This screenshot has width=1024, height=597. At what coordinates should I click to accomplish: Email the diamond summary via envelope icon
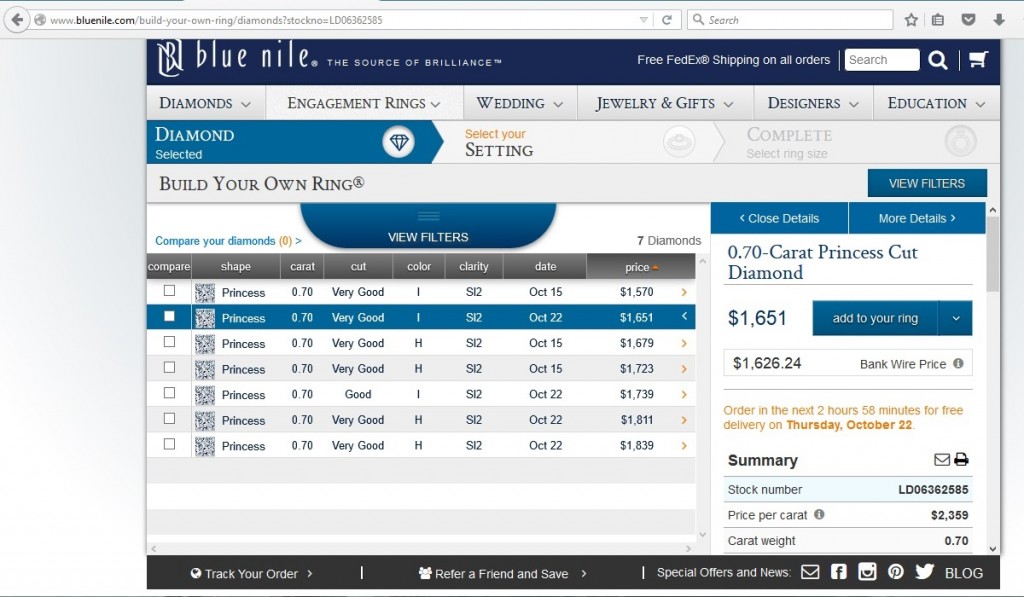click(x=941, y=460)
